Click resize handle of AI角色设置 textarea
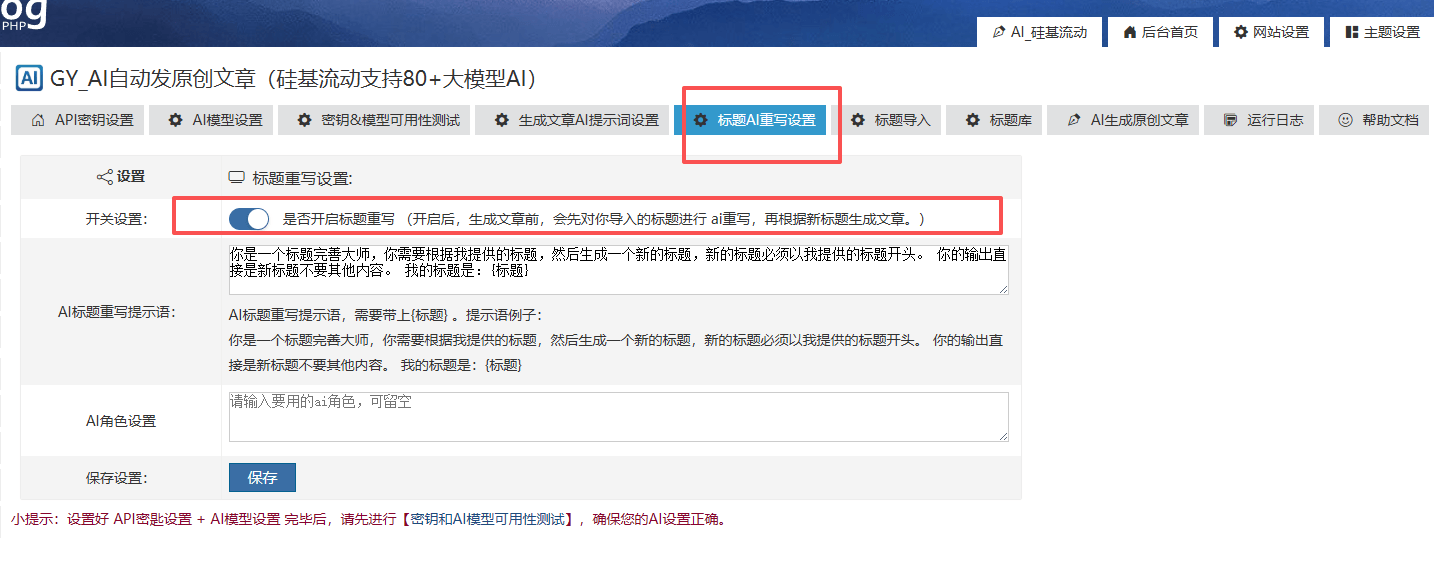The image size is (1434, 588). [1003, 436]
